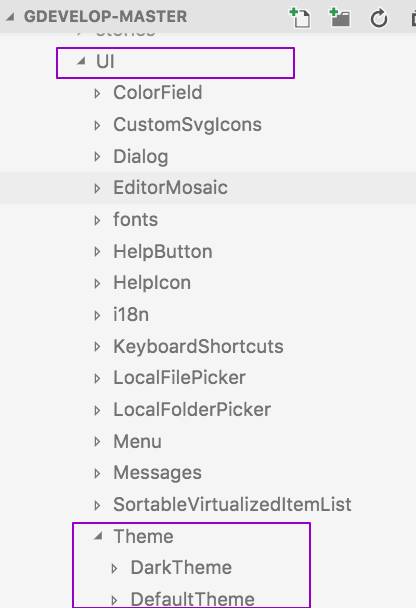Select the LocalFilePicker folder
Viewport: 416px width, 608px height.
click(180, 378)
